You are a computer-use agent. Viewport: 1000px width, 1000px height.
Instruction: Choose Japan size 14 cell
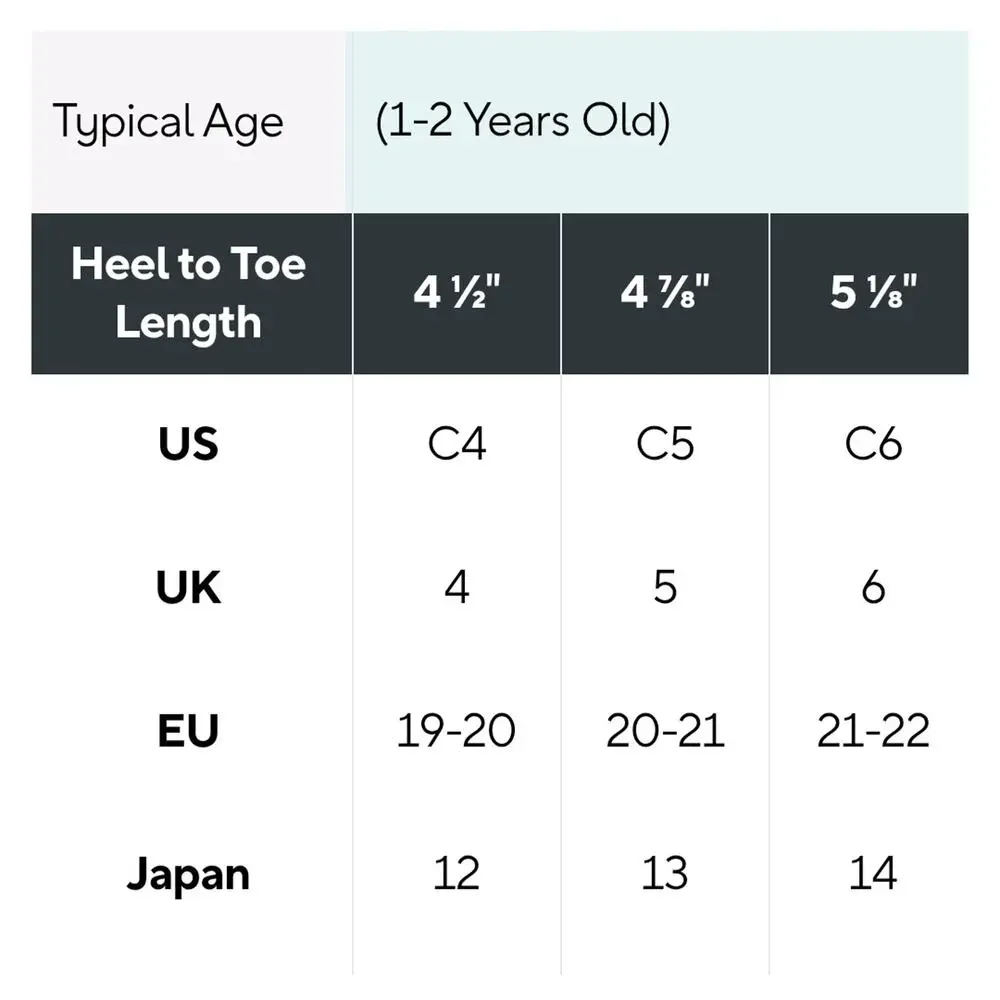873,873
